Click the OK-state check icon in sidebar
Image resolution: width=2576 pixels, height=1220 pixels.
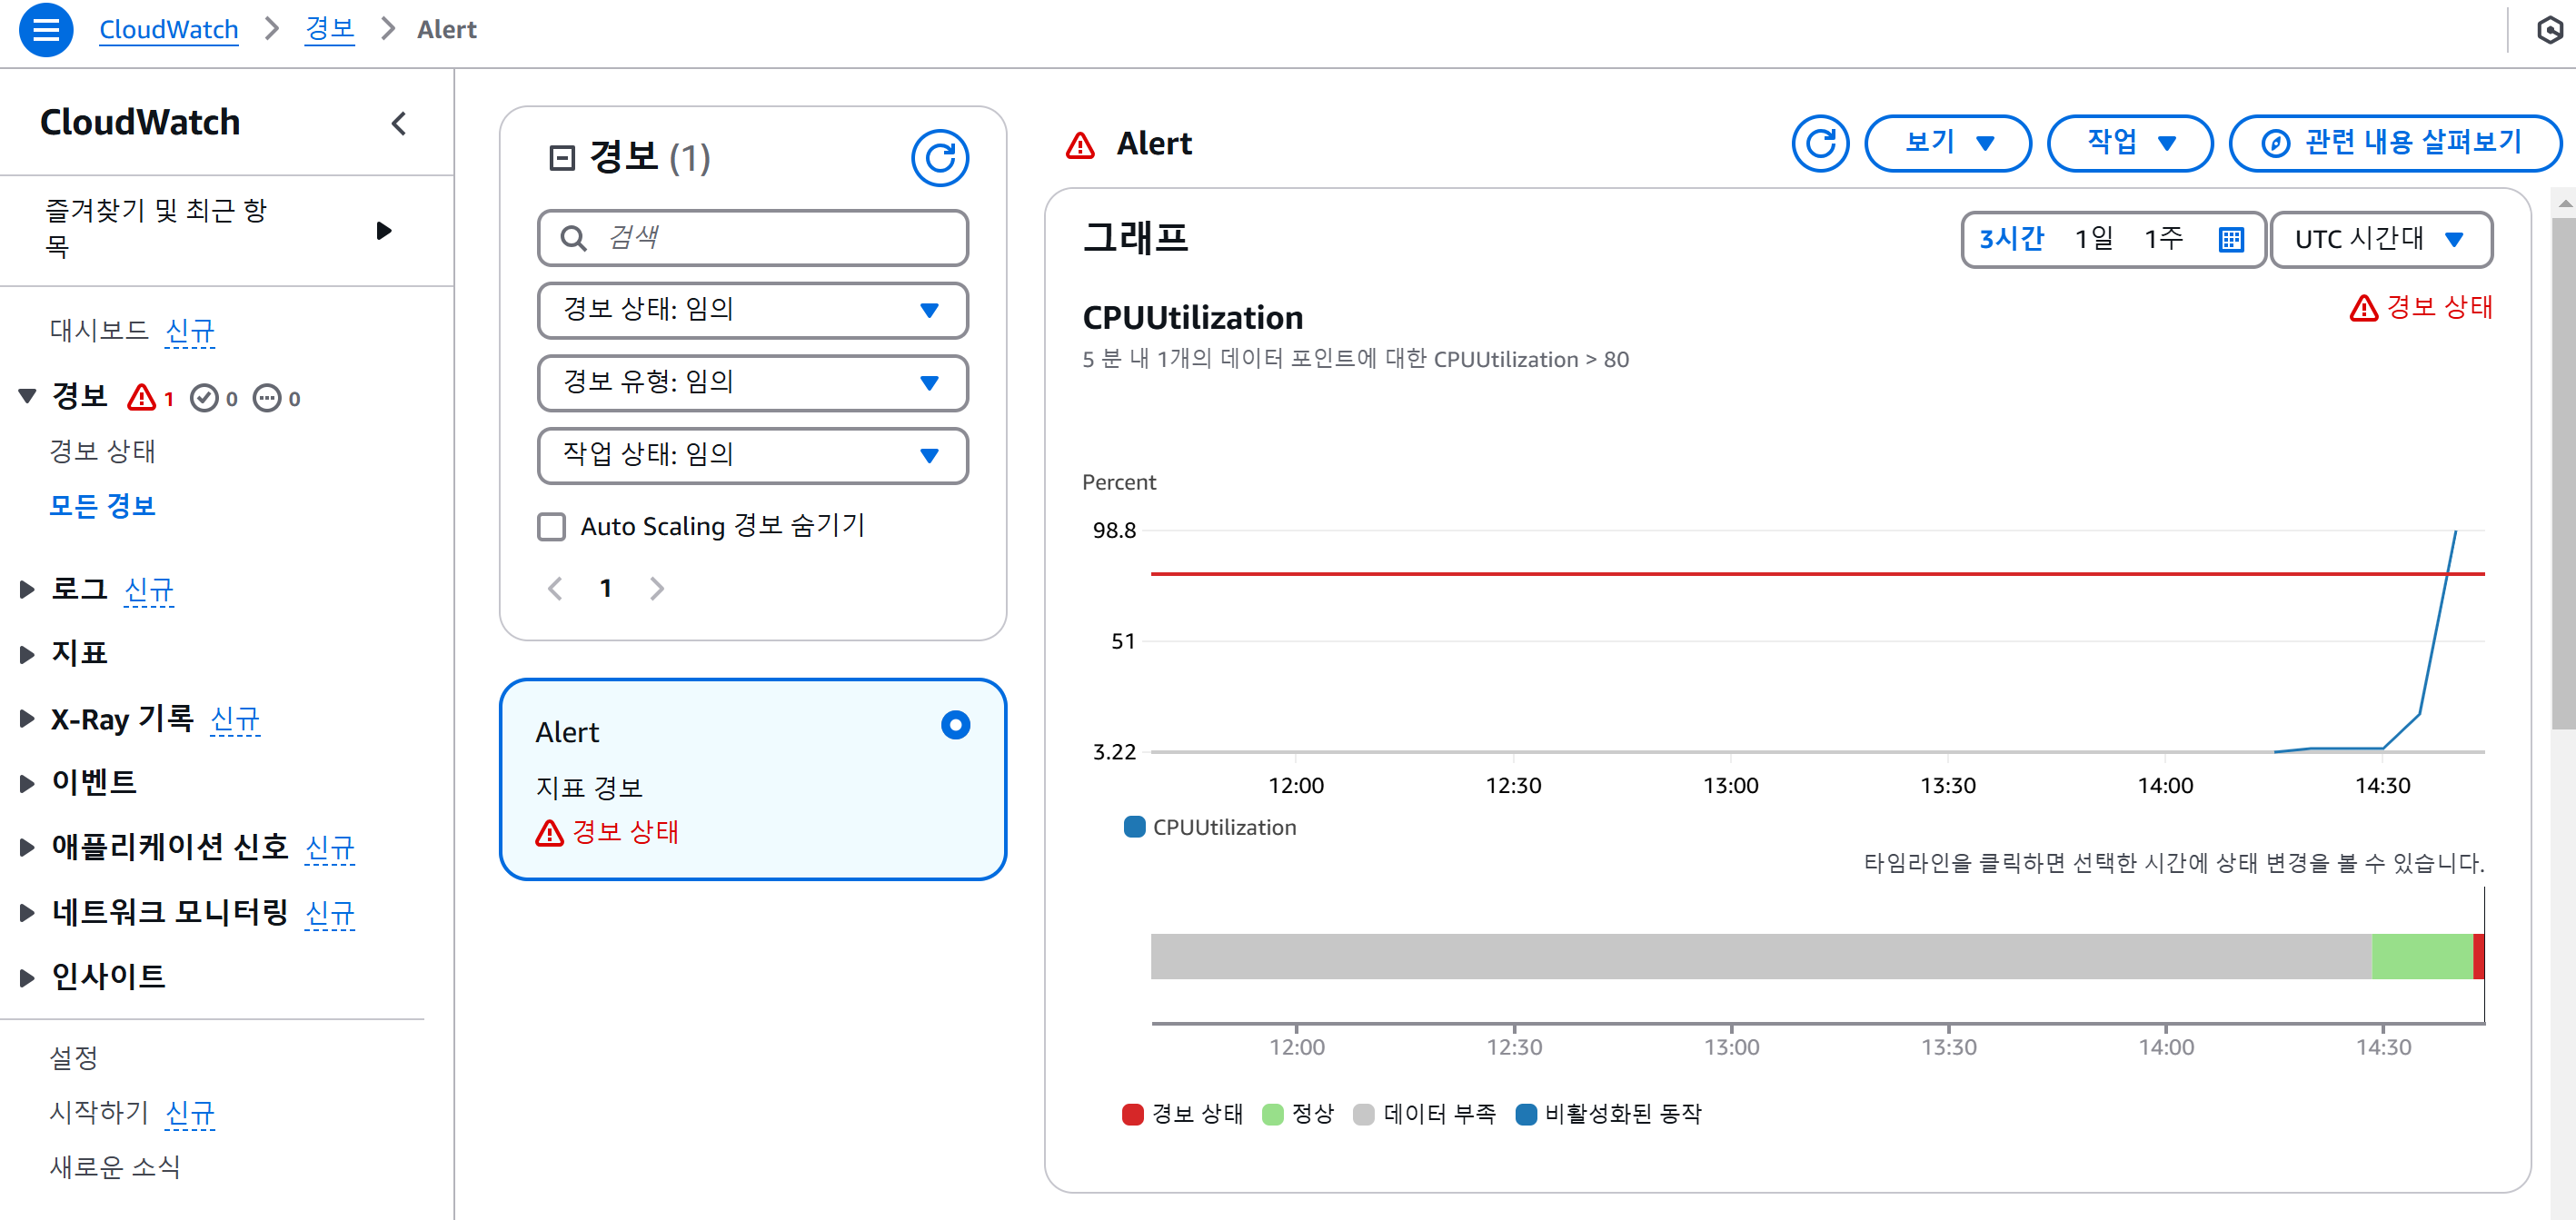tap(204, 398)
